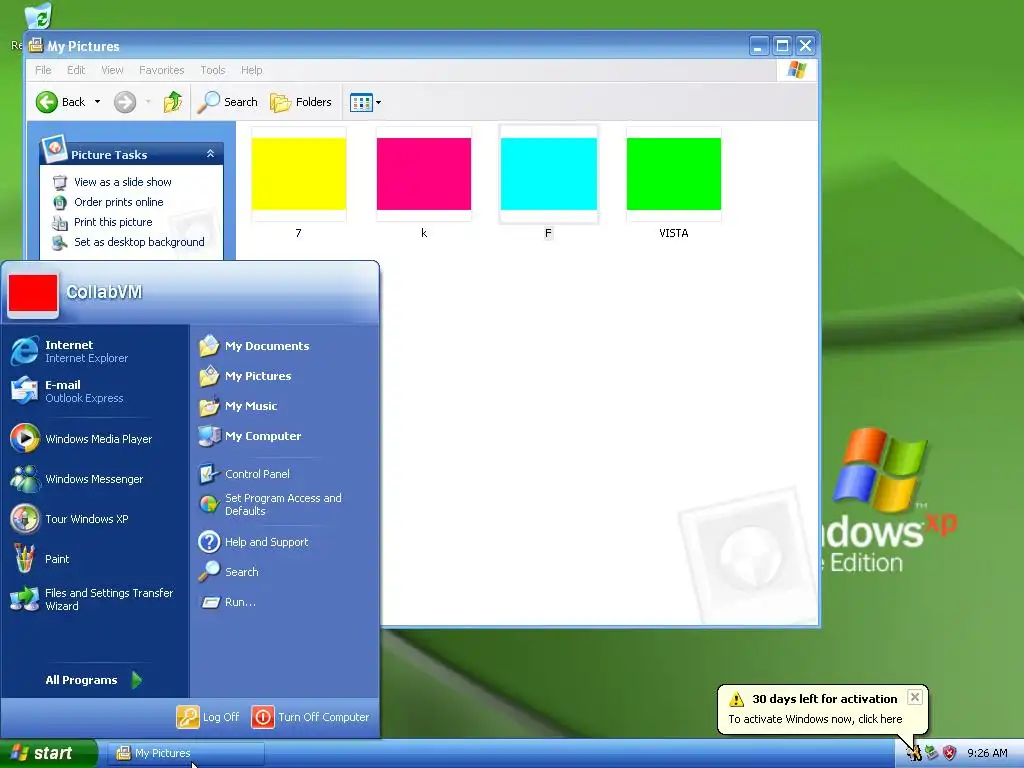Click the grayed Forward arrow button
This screenshot has width=1024, height=768.
coord(125,102)
